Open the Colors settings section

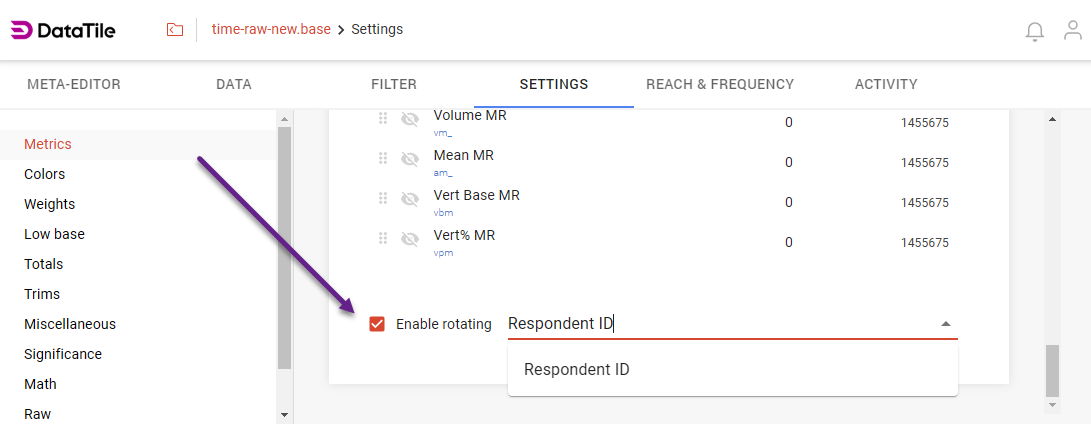(x=45, y=174)
